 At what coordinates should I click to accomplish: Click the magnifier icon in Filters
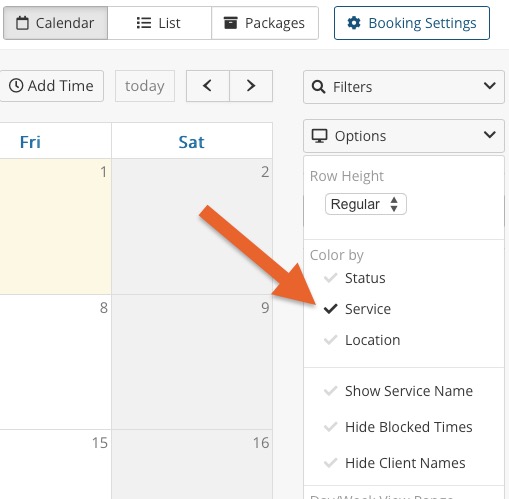[x=318, y=87]
